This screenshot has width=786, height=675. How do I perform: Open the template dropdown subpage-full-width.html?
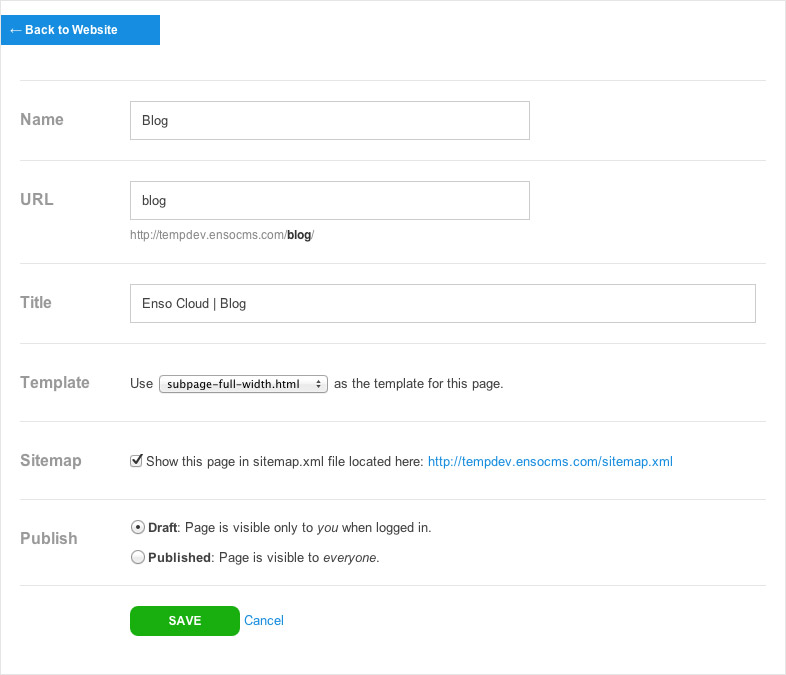pos(243,384)
